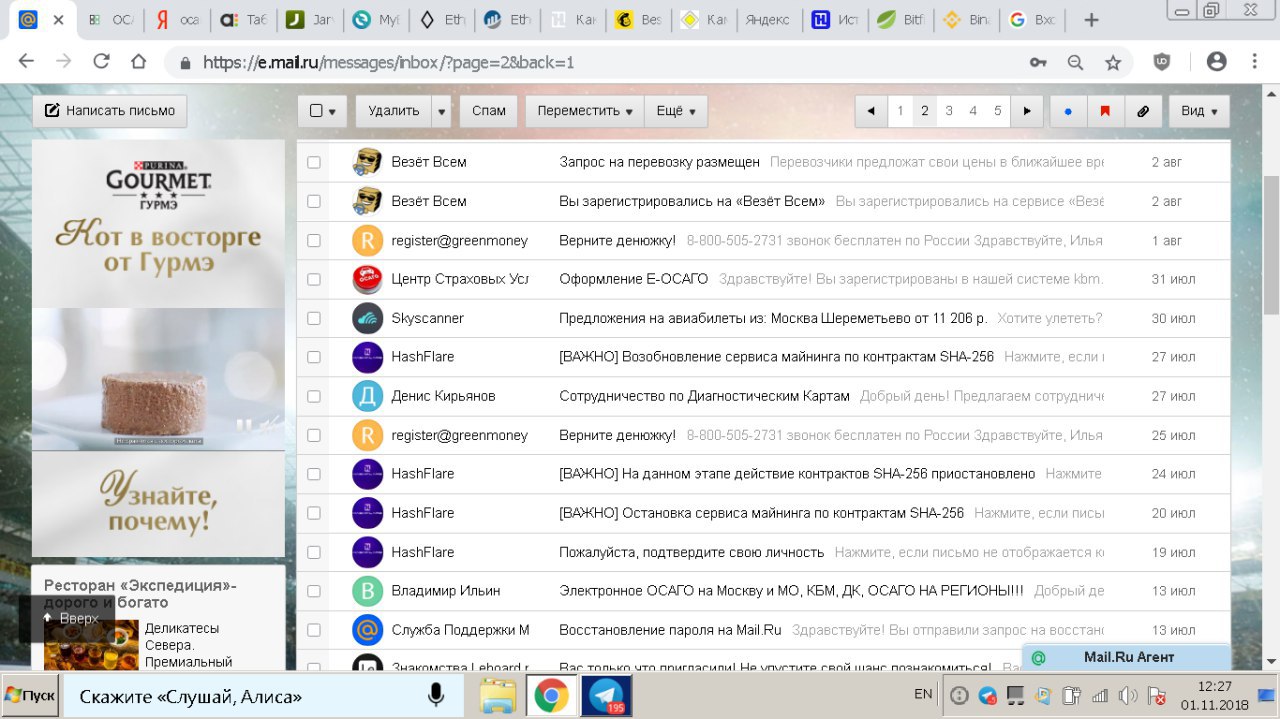This screenshot has width=1280, height=719.
Task: Click the zoom magnifier icon in address bar
Action: click(x=1075, y=62)
